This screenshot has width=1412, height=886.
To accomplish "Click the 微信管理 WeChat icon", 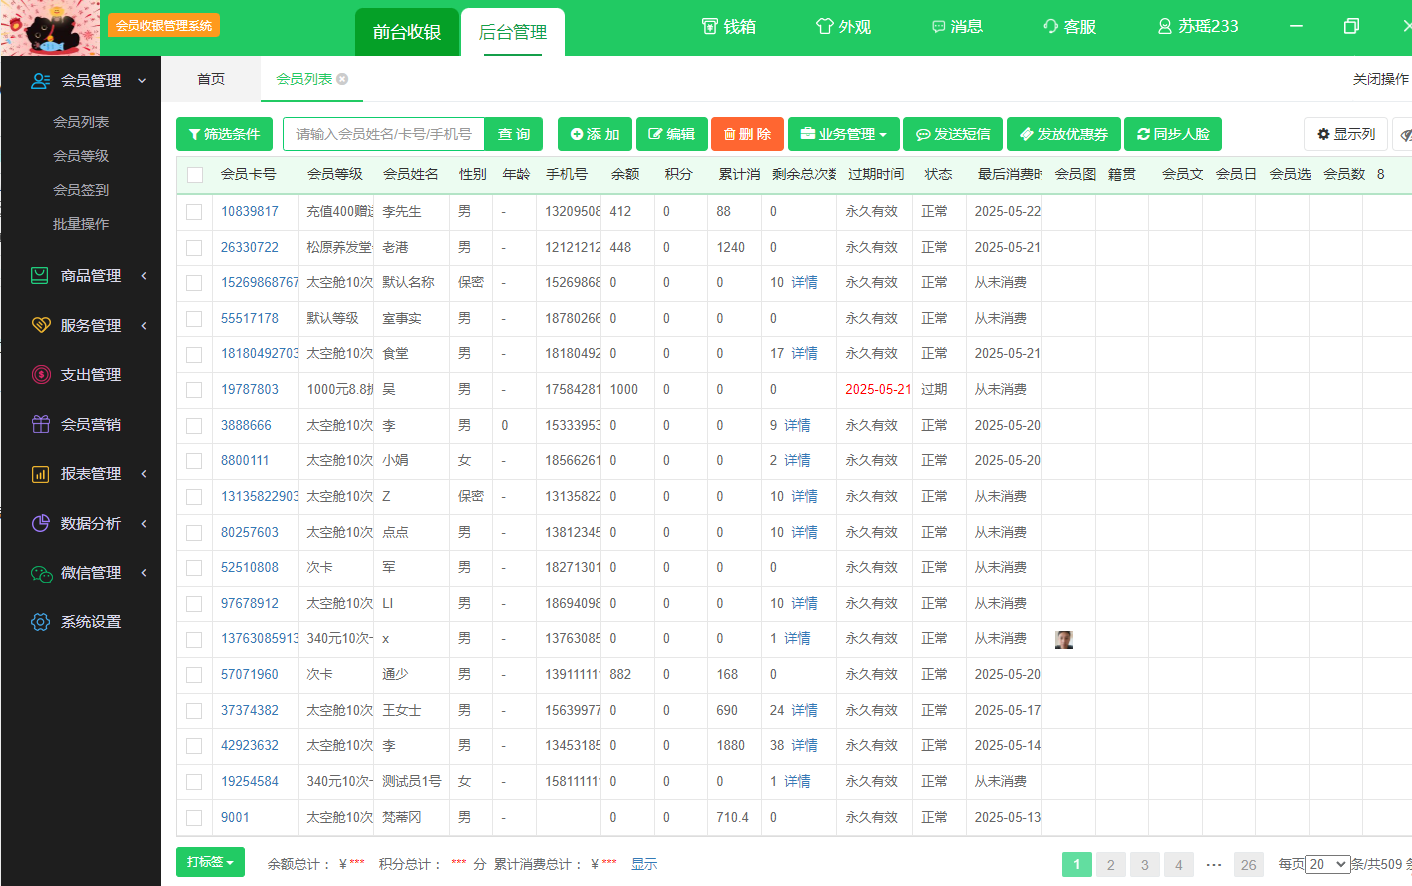I will coord(41,573).
